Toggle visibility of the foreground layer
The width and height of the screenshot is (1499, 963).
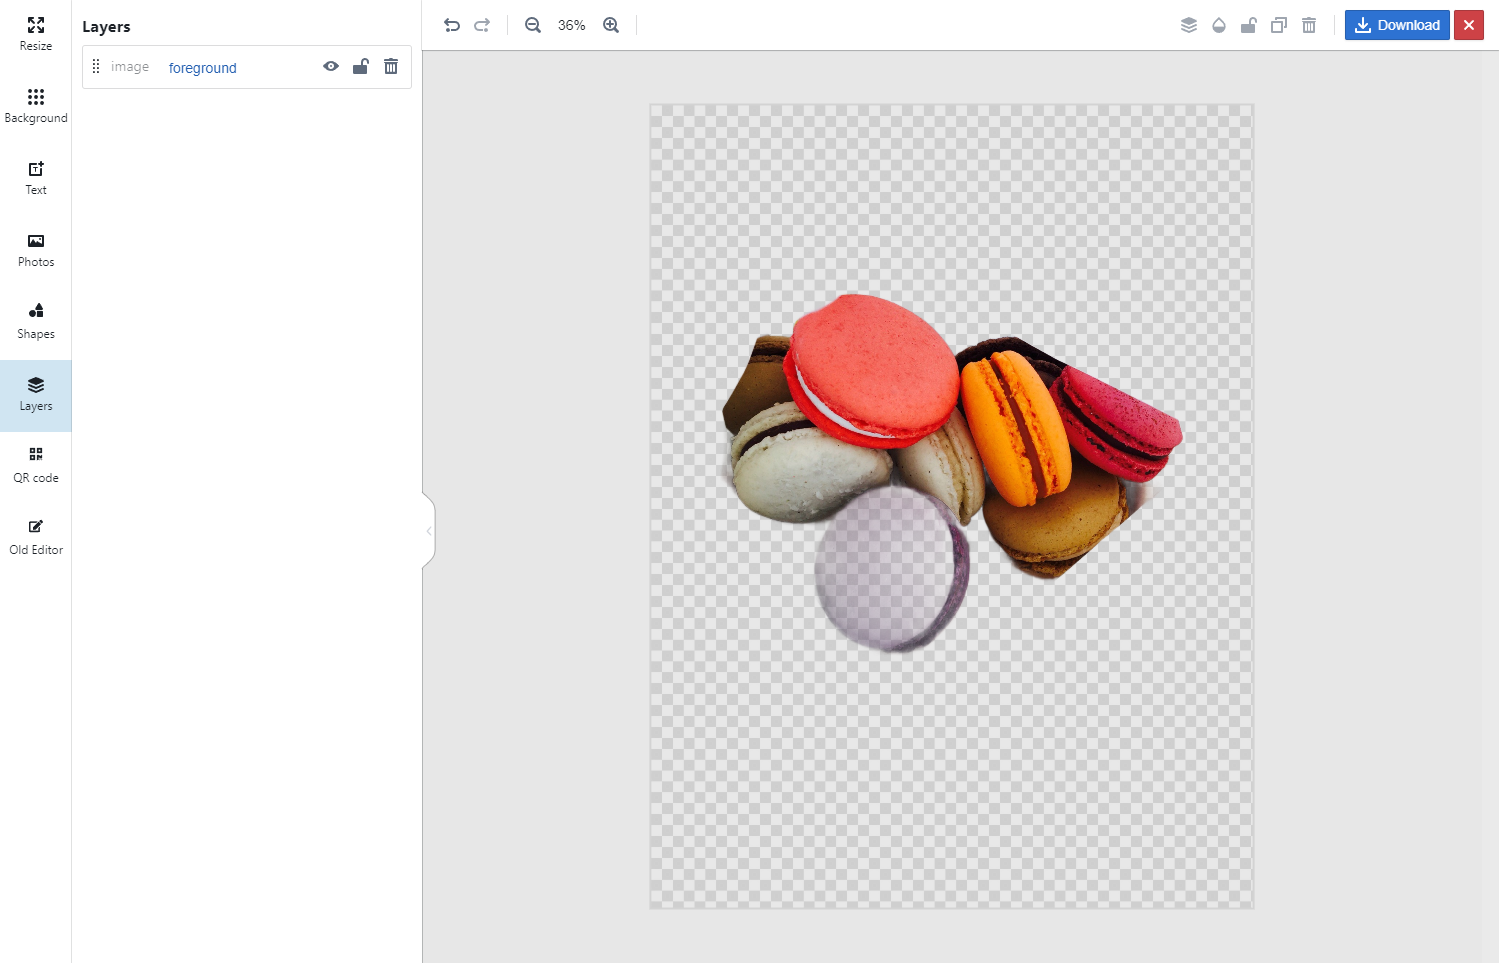pyautogui.click(x=331, y=66)
